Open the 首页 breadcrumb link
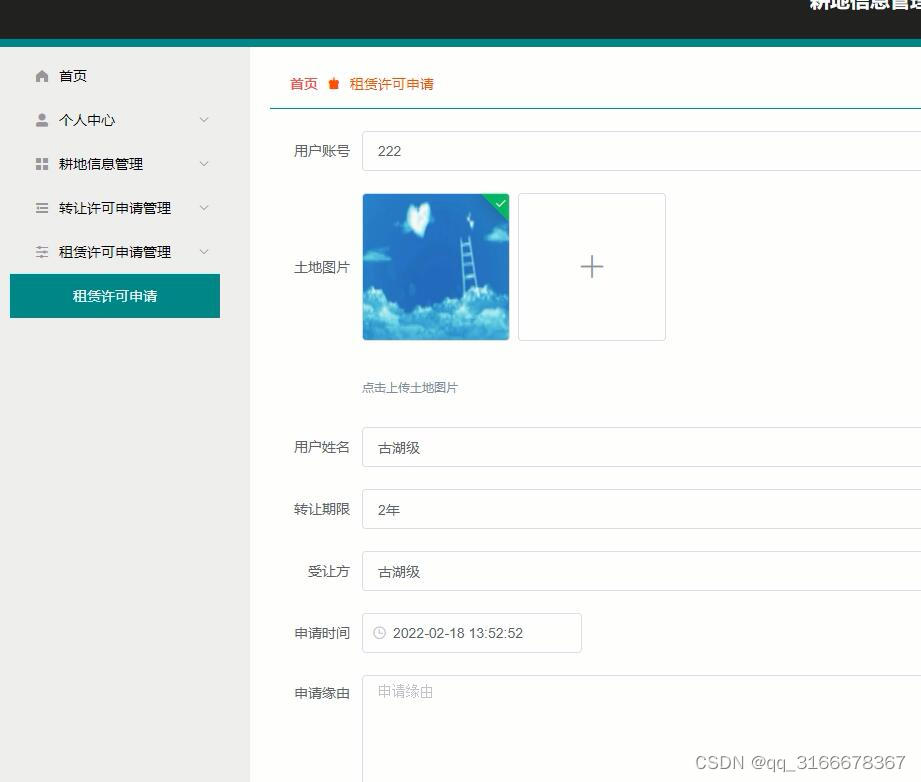The width and height of the screenshot is (921, 782). [303, 84]
